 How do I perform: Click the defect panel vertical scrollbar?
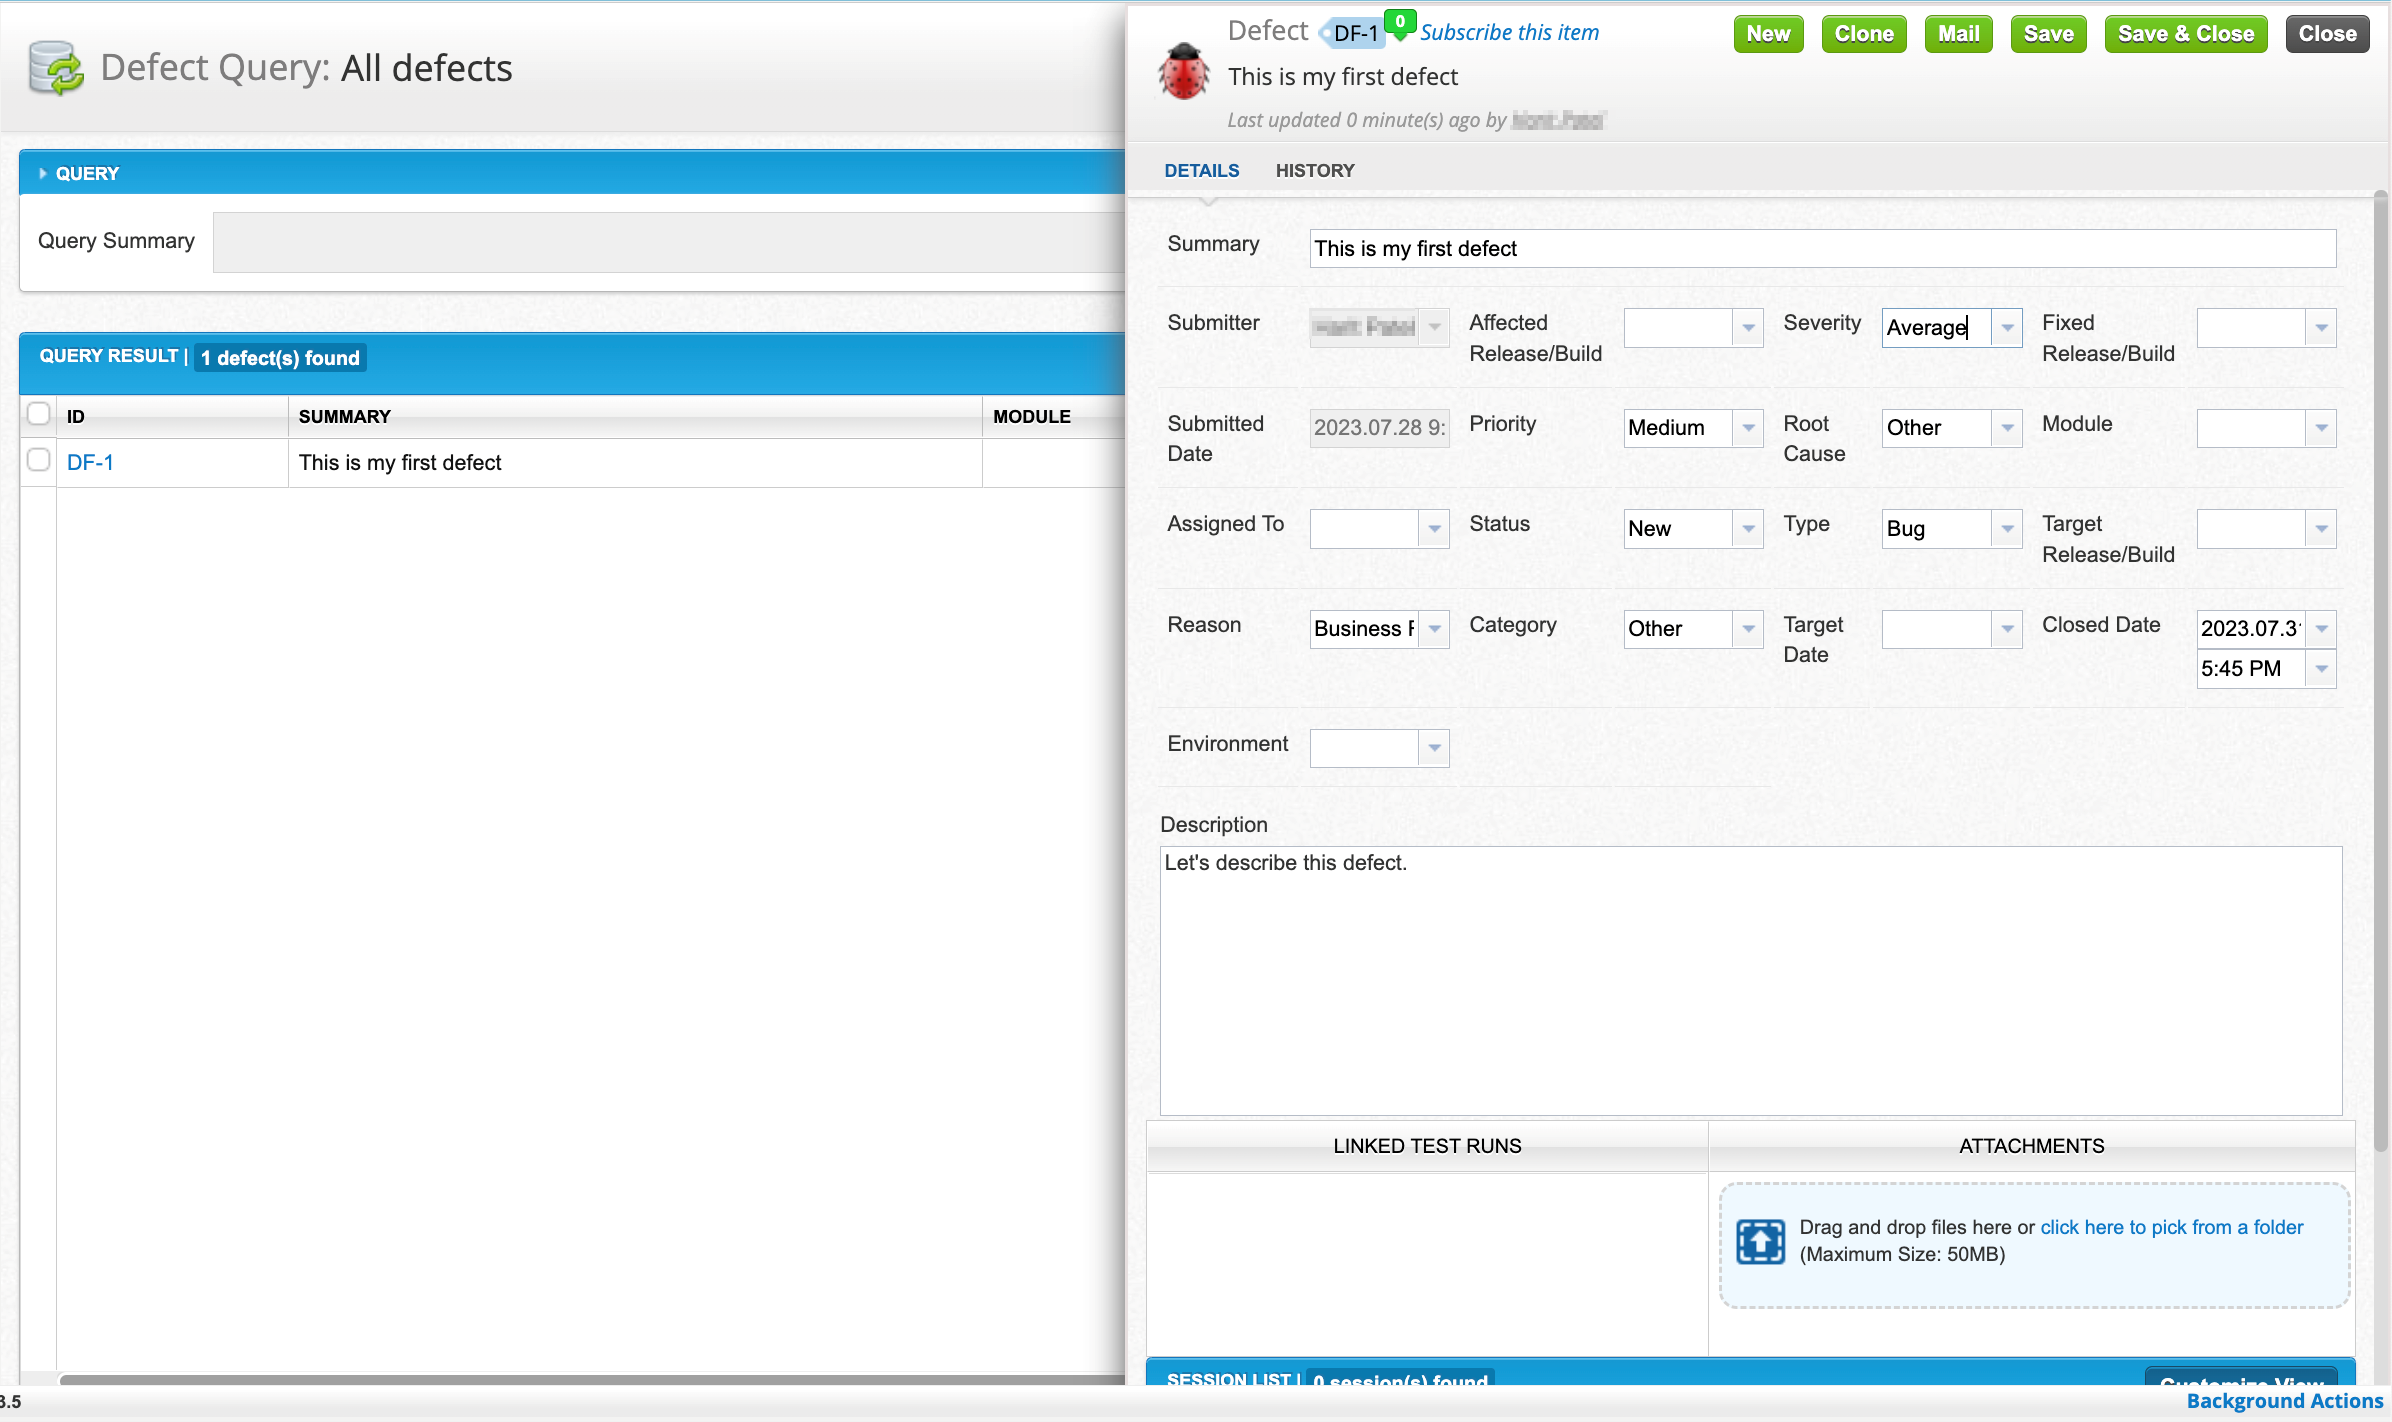2381,670
